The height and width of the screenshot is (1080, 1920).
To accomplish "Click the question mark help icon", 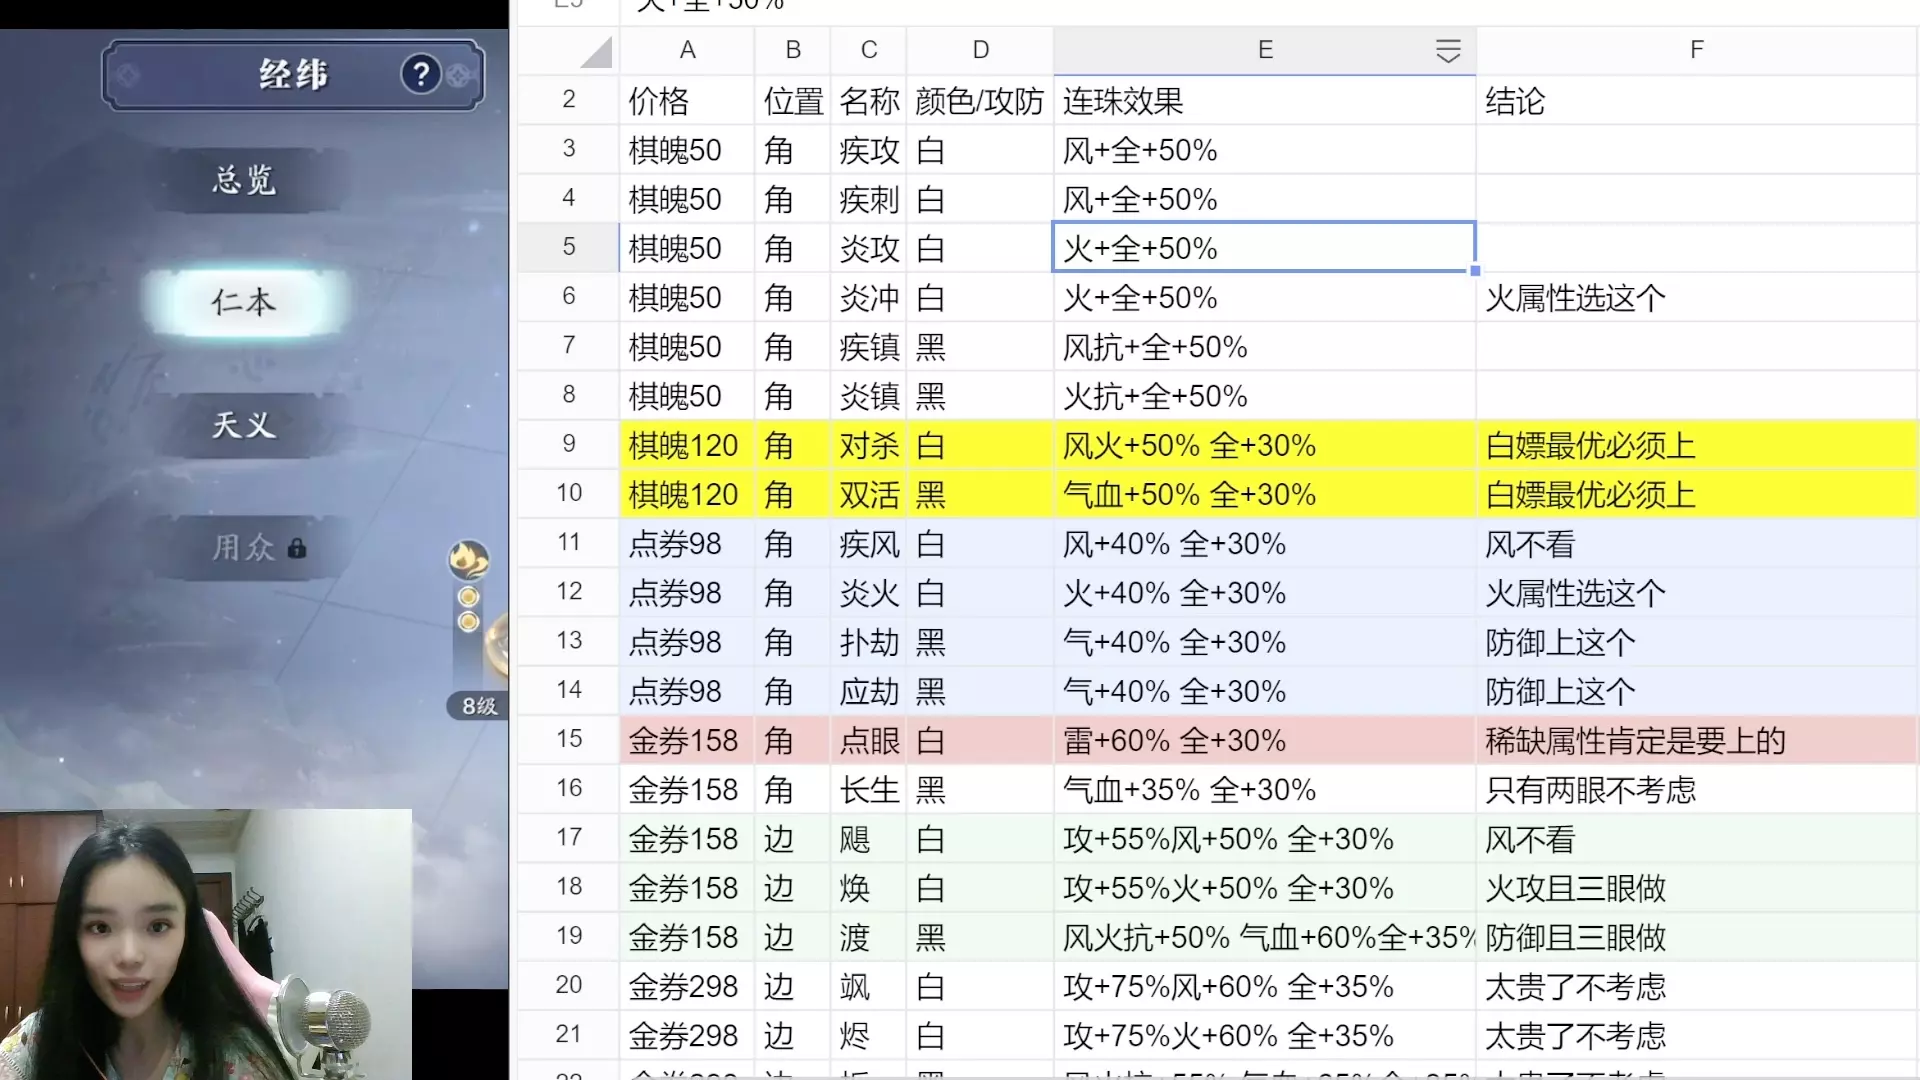I will [x=421, y=74].
